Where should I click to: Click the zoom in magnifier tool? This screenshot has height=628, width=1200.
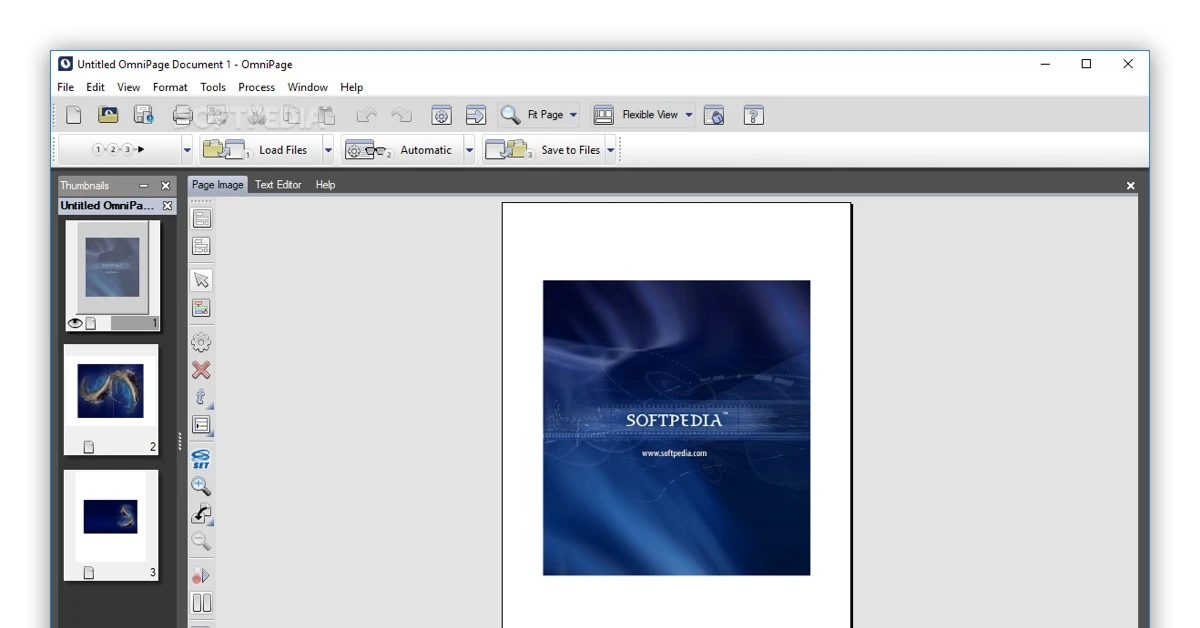(201, 486)
